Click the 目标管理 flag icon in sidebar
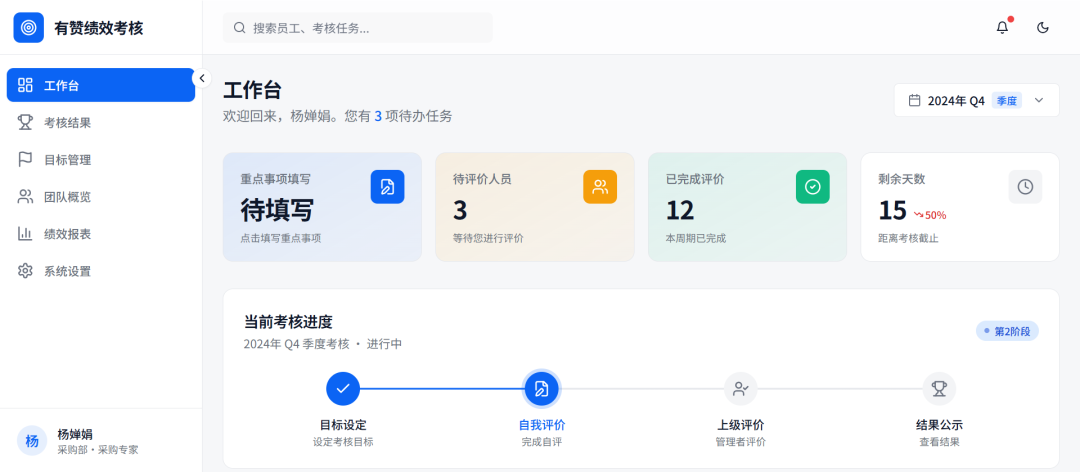1080x472 pixels. pyautogui.click(x=25, y=160)
